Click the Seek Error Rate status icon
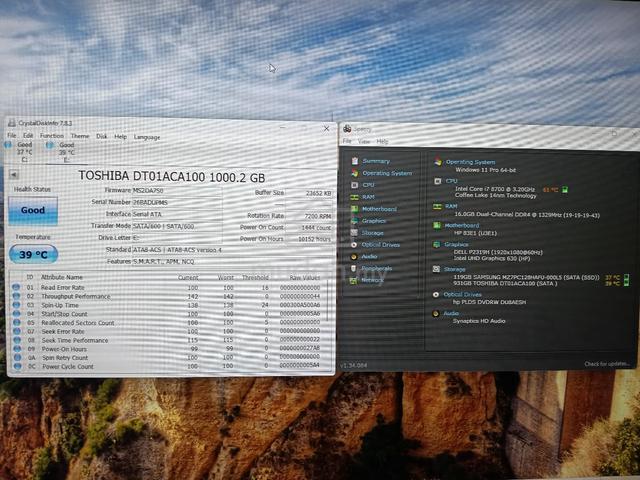Image resolution: width=640 pixels, height=480 pixels. [x=17, y=331]
